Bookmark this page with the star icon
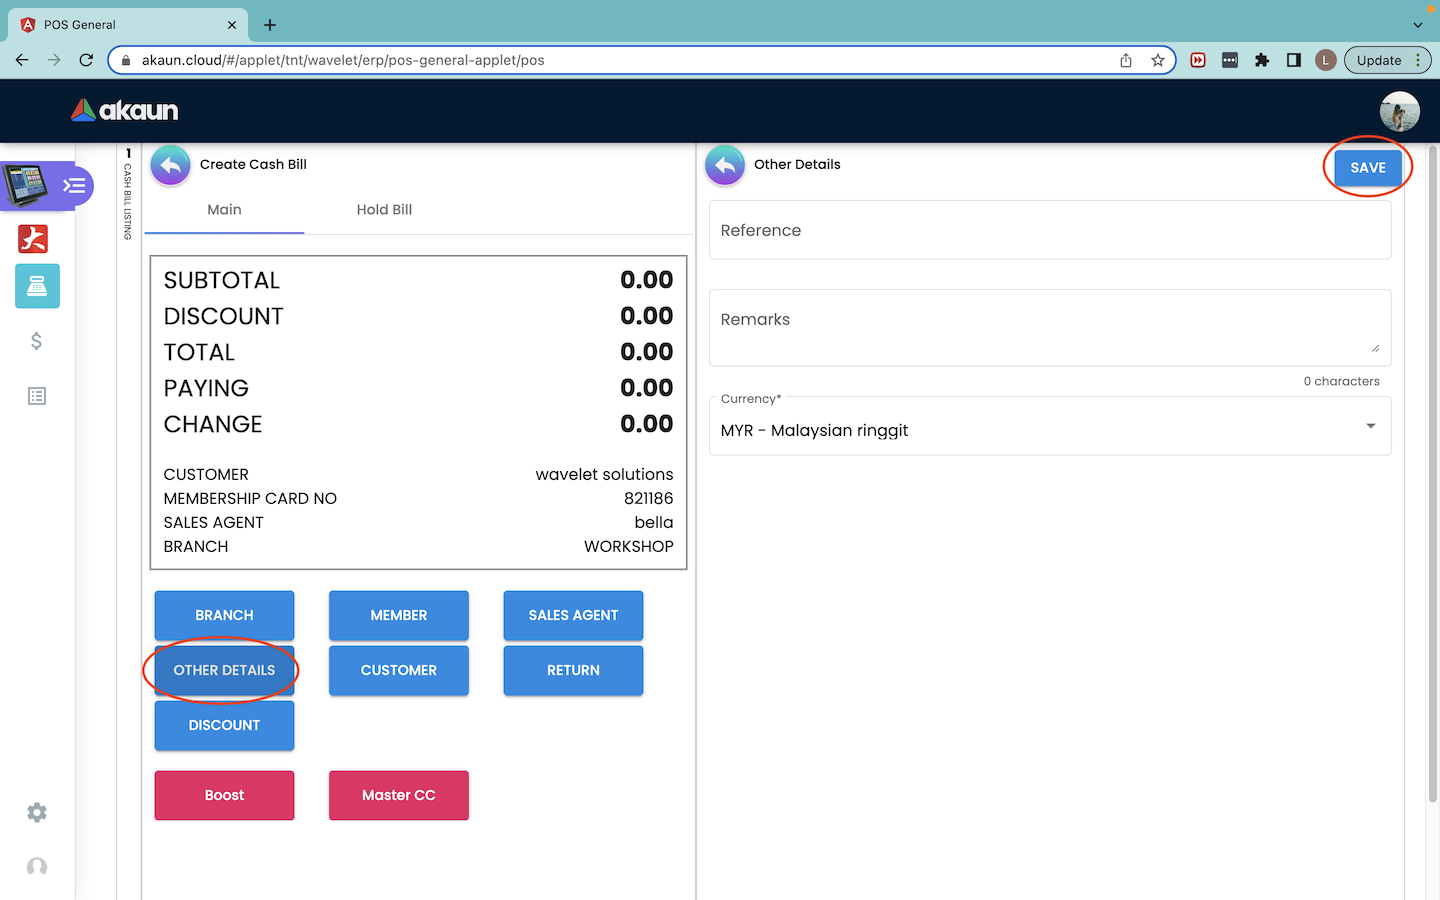Image resolution: width=1440 pixels, height=900 pixels. pyautogui.click(x=1158, y=60)
